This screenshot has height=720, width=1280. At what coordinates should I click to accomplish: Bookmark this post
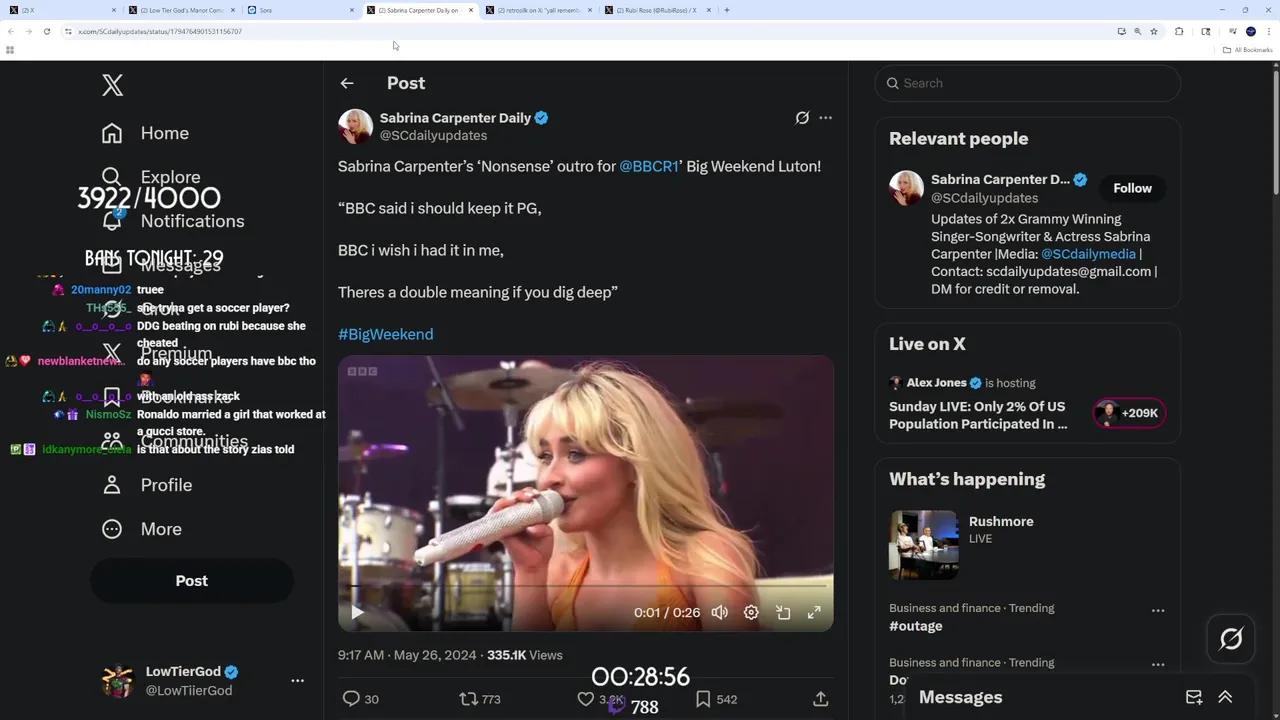click(x=703, y=699)
